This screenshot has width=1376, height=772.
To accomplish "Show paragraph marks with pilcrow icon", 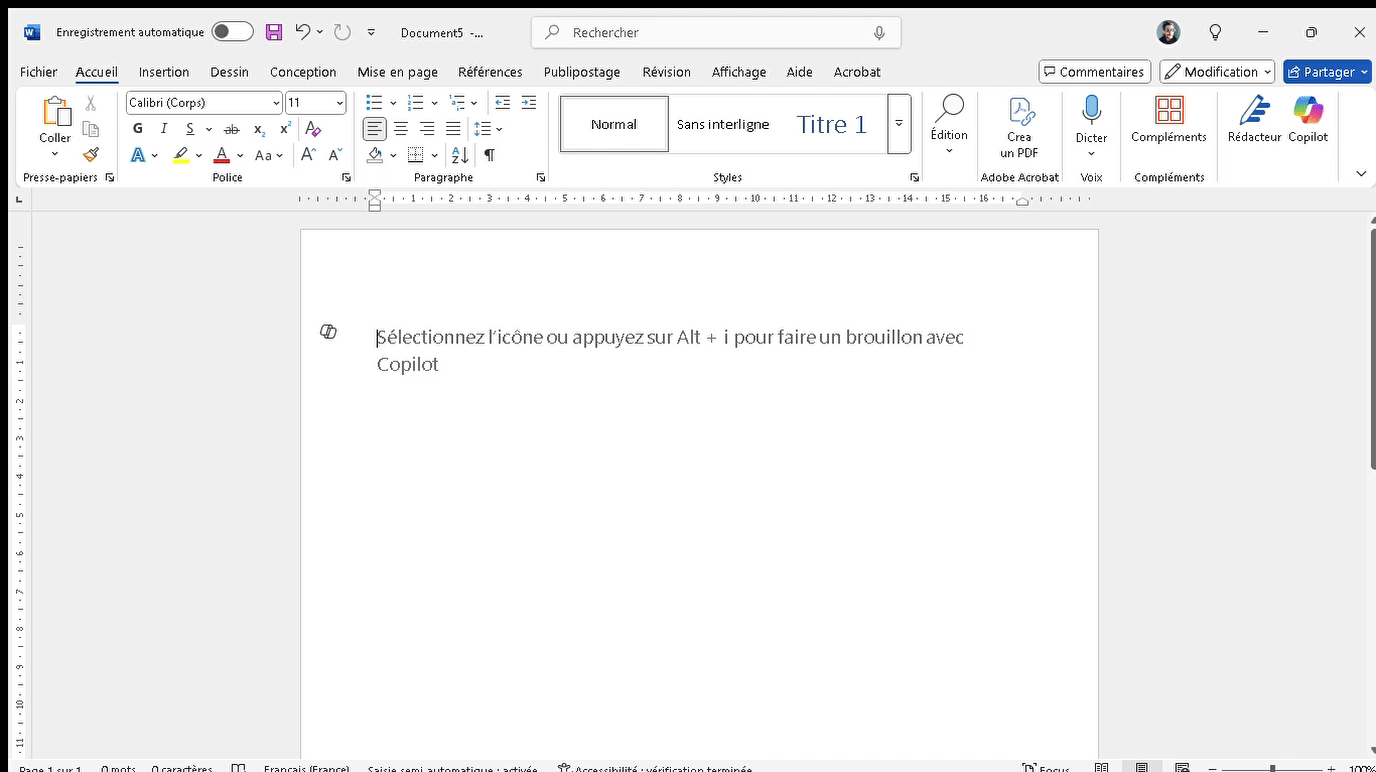I will [489, 155].
